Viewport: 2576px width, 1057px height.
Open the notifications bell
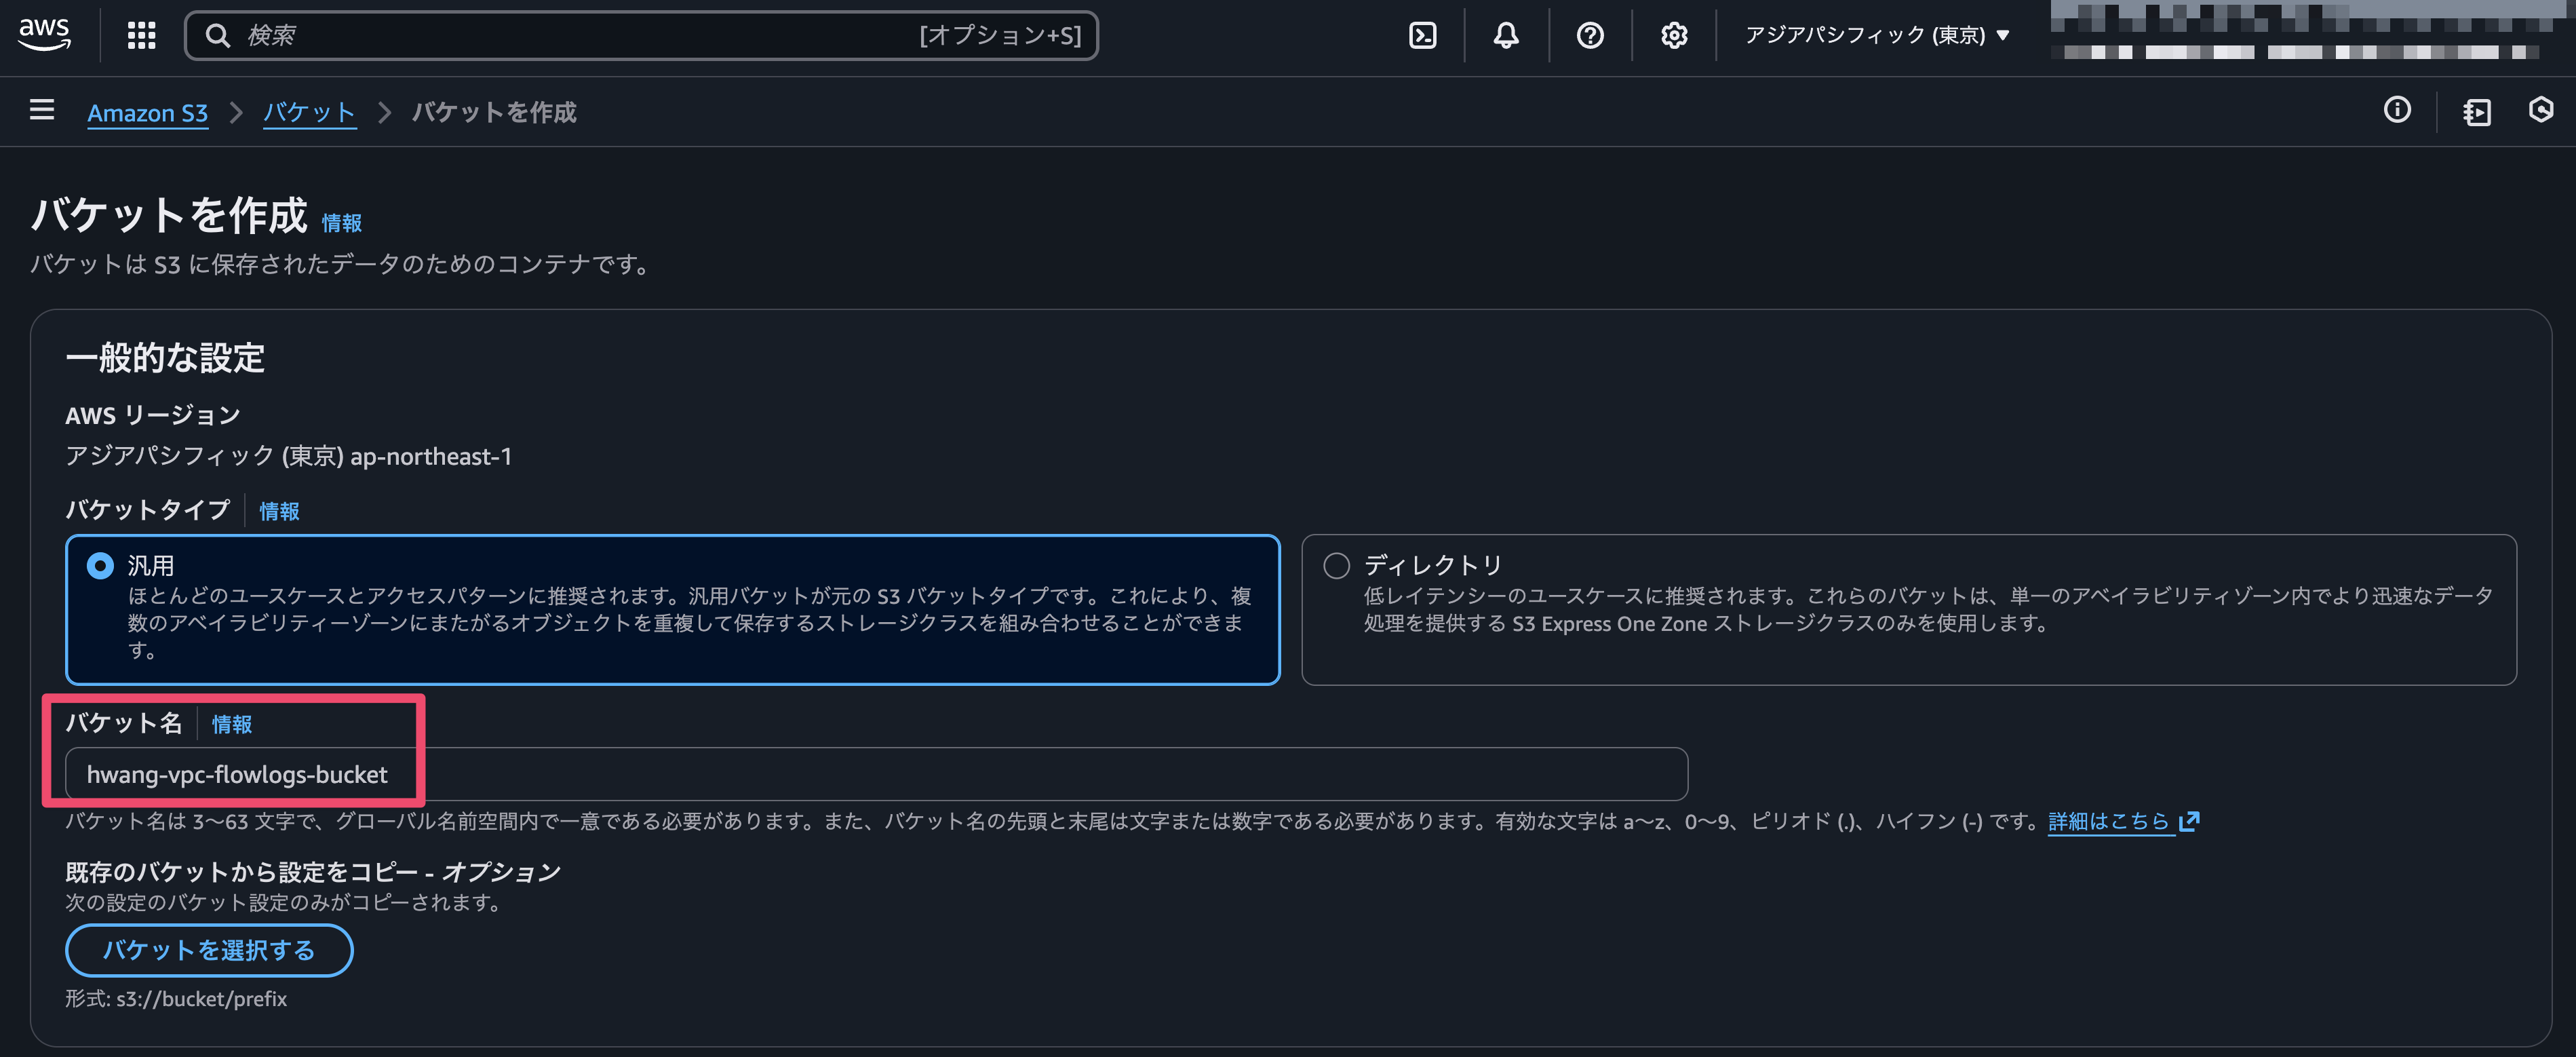1506,35
